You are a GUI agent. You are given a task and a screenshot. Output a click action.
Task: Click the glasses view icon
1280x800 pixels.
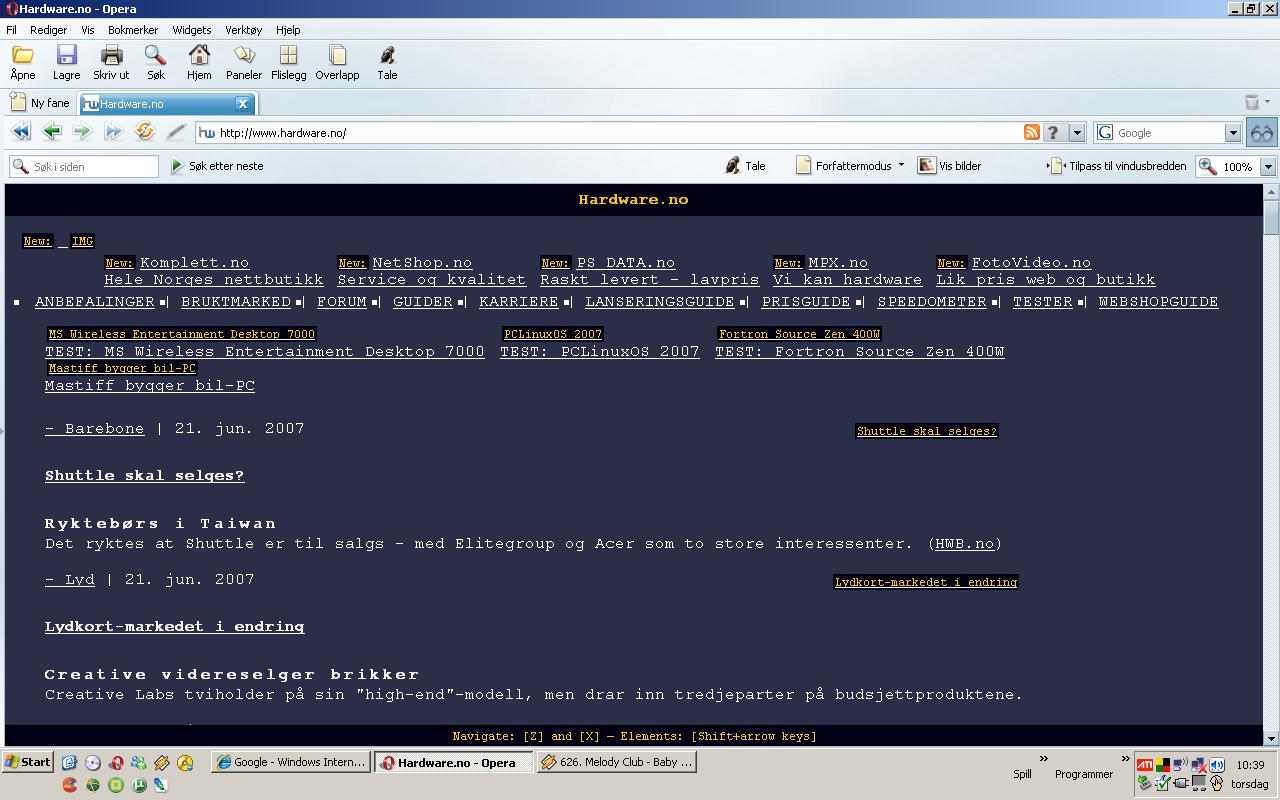[x=1262, y=132]
